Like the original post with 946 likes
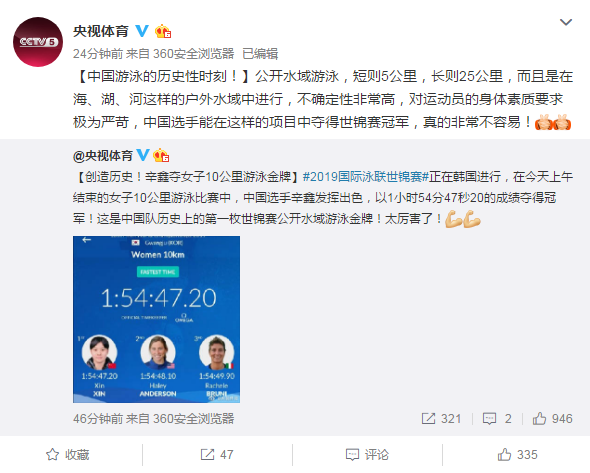This screenshot has height=473, width=590. tap(552, 418)
